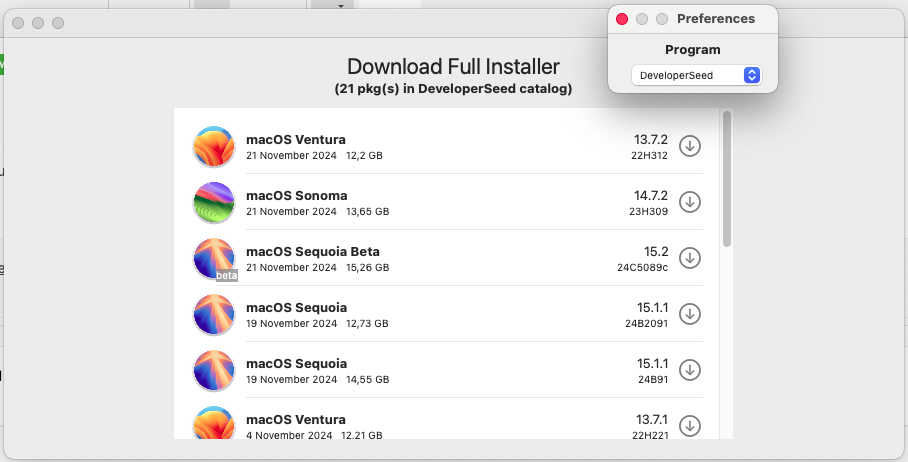Click the 12,2 GB size text
Screen dimensions: 908x462
[x=364, y=156]
